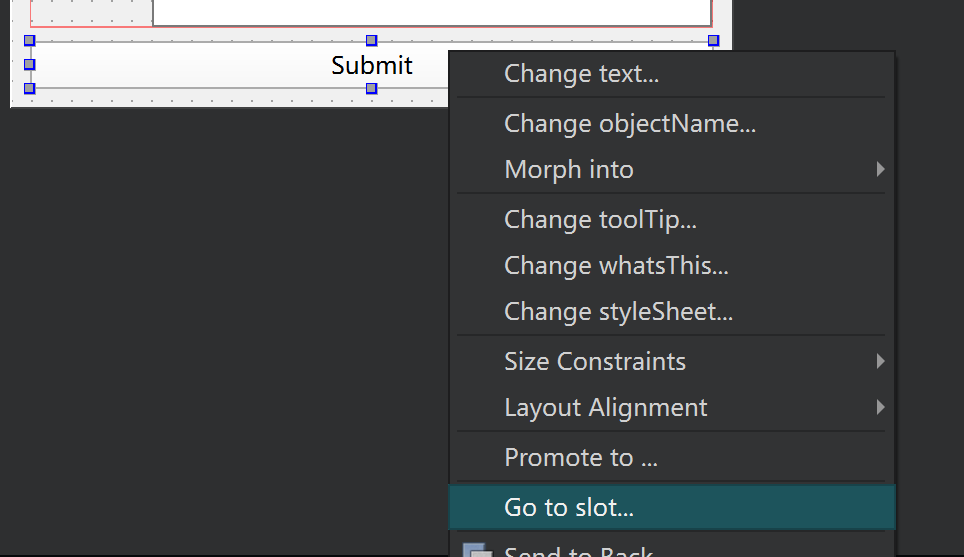Viewport: 964px width, 557px height.
Task: Open "Change toolTip..." option
Action: tap(600, 219)
